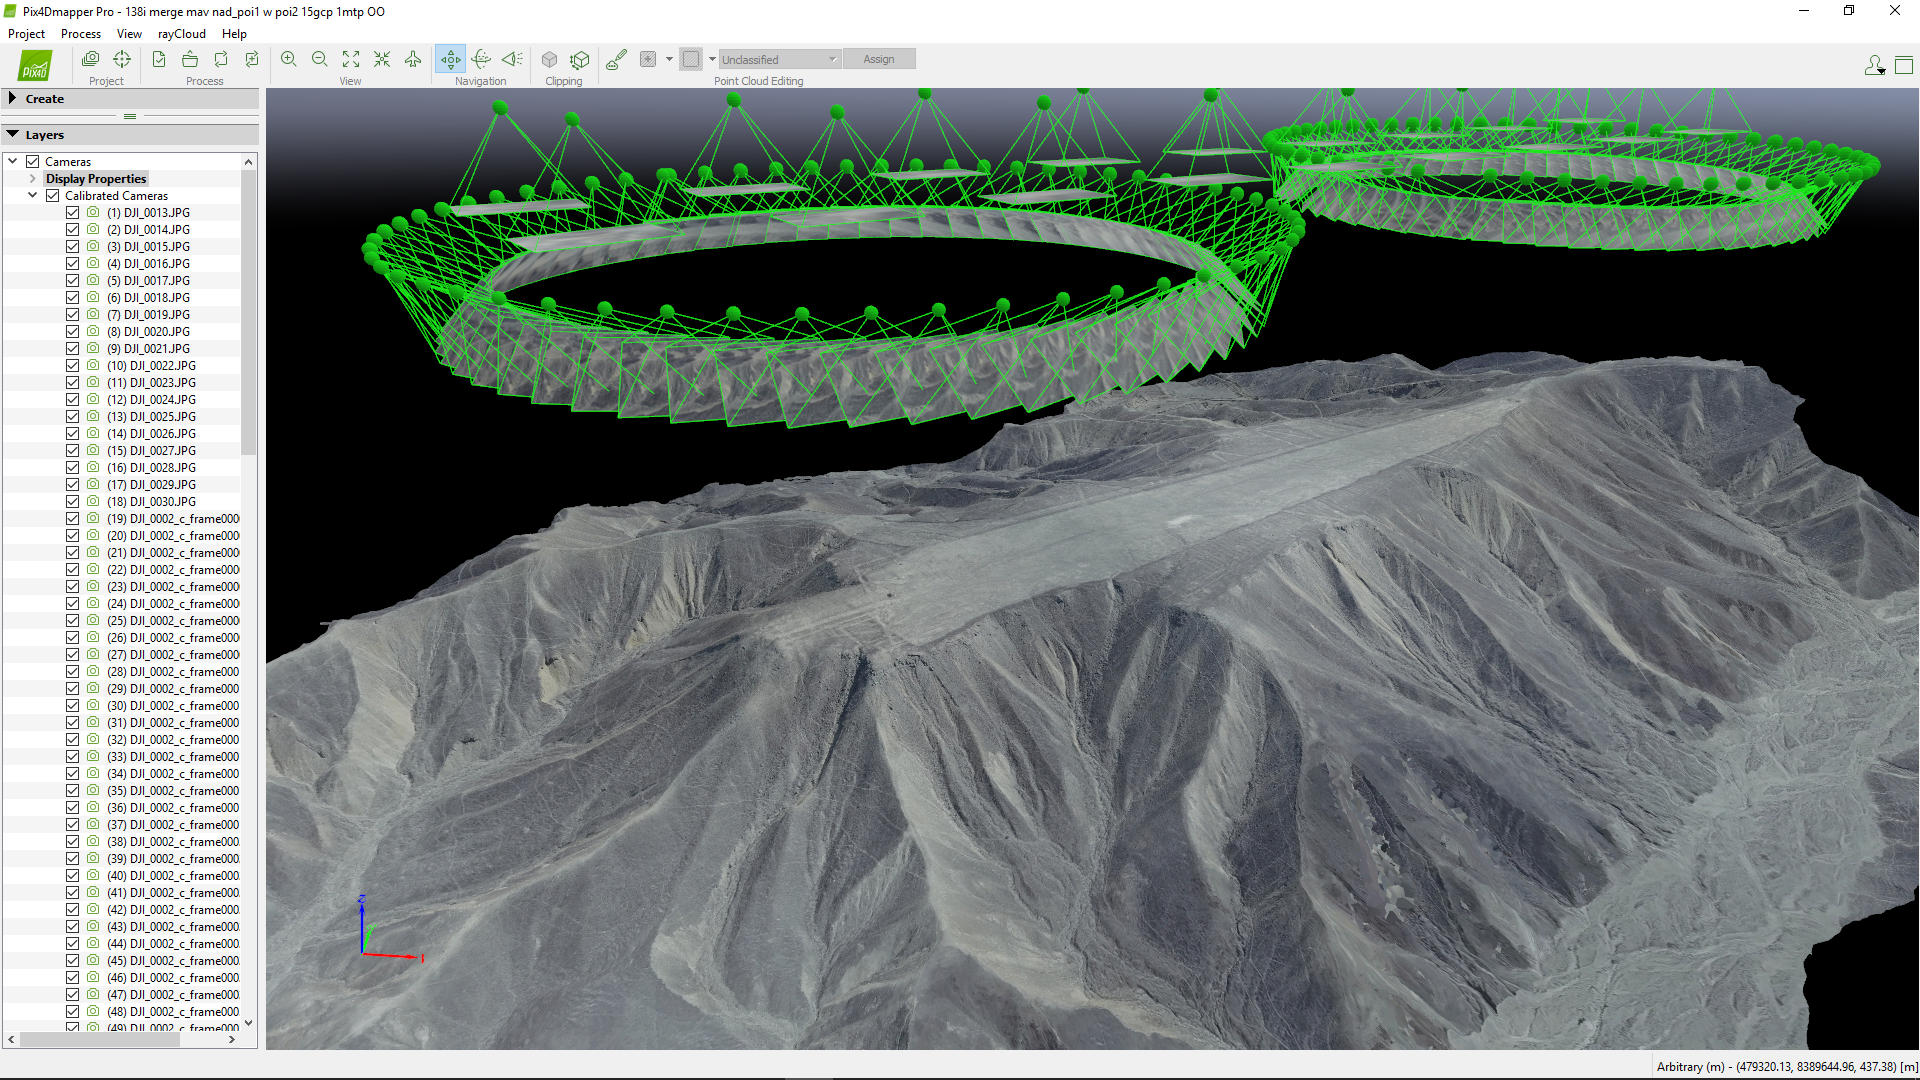Select the Standard navigation mode icon
Viewport: 1920px width, 1080px height.
point(451,59)
